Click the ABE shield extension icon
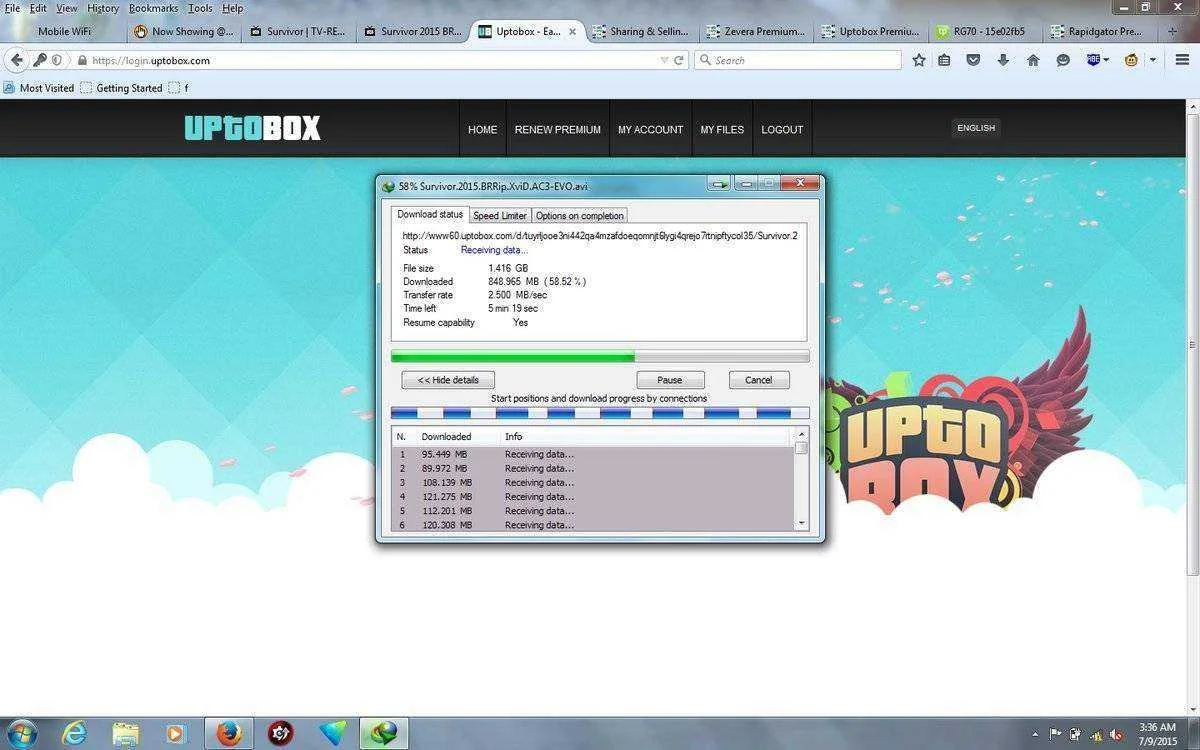 (x=1093, y=60)
